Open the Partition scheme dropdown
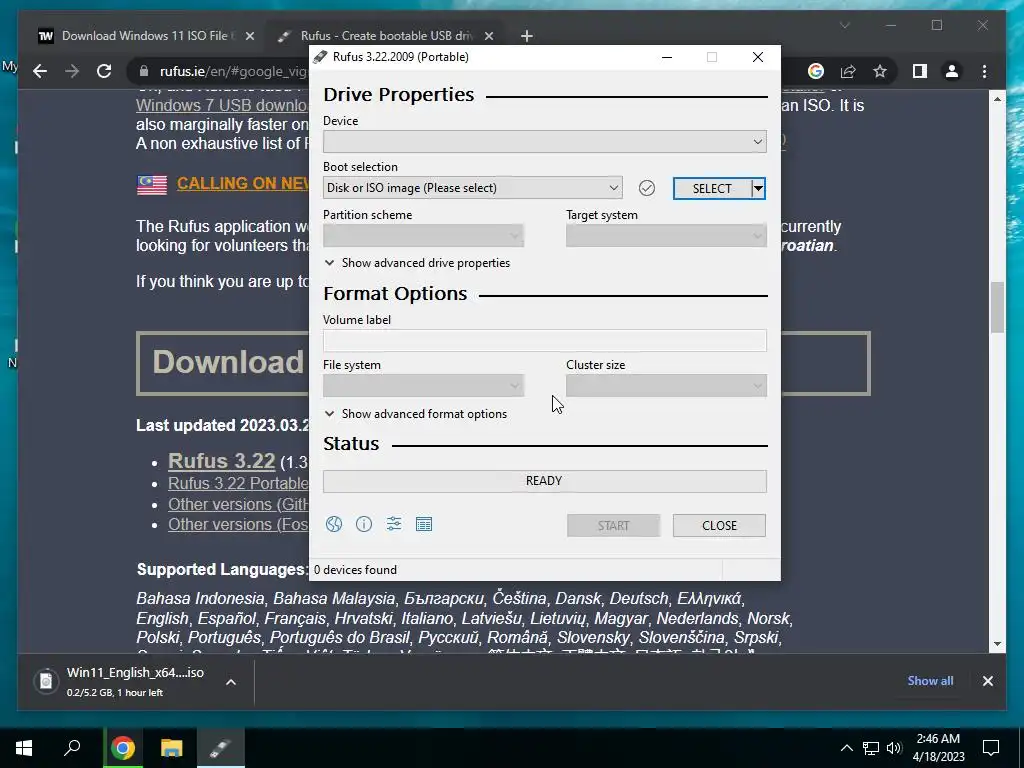The height and width of the screenshot is (768, 1024). click(x=423, y=236)
